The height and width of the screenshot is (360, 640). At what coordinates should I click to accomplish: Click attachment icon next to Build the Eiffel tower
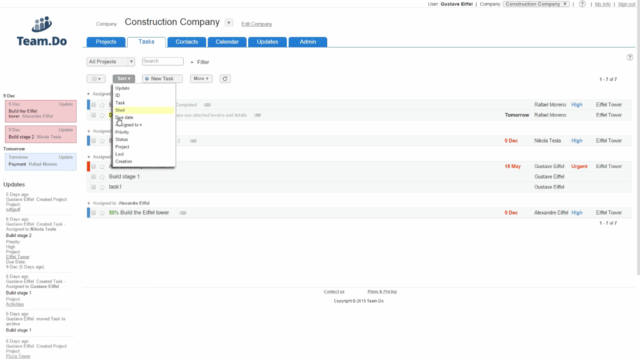[x=183, y=213]
